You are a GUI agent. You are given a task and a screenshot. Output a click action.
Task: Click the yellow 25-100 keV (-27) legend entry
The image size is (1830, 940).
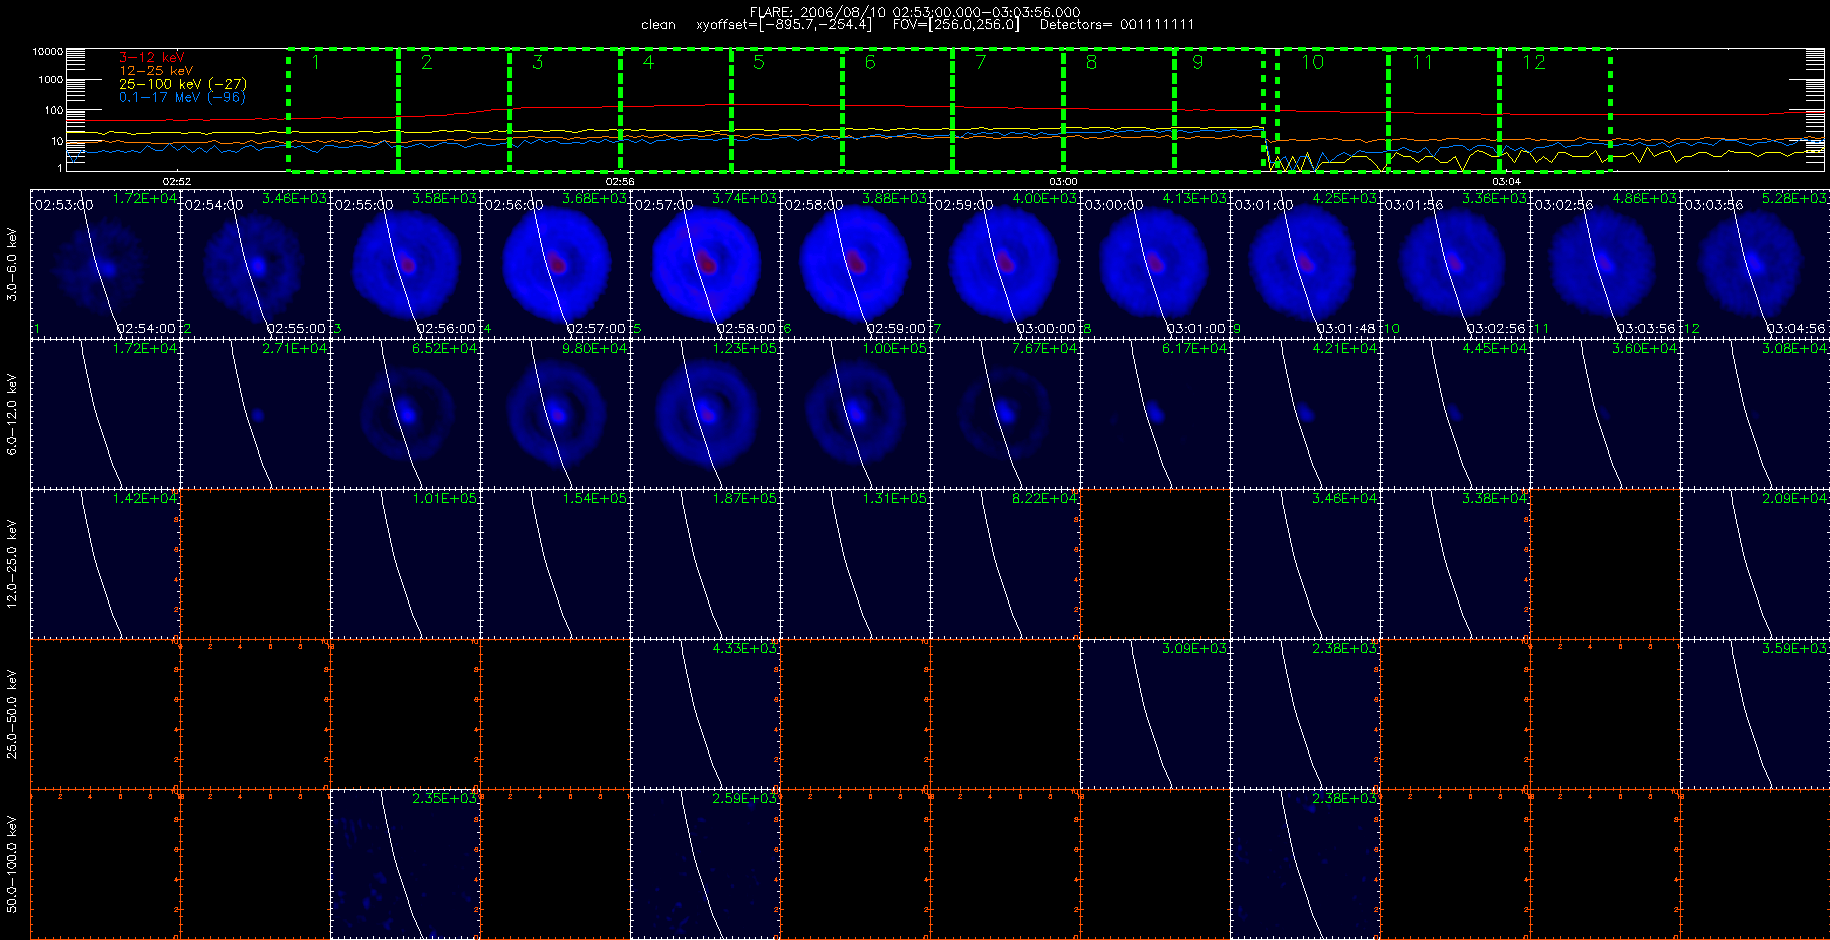click(183, 84)
